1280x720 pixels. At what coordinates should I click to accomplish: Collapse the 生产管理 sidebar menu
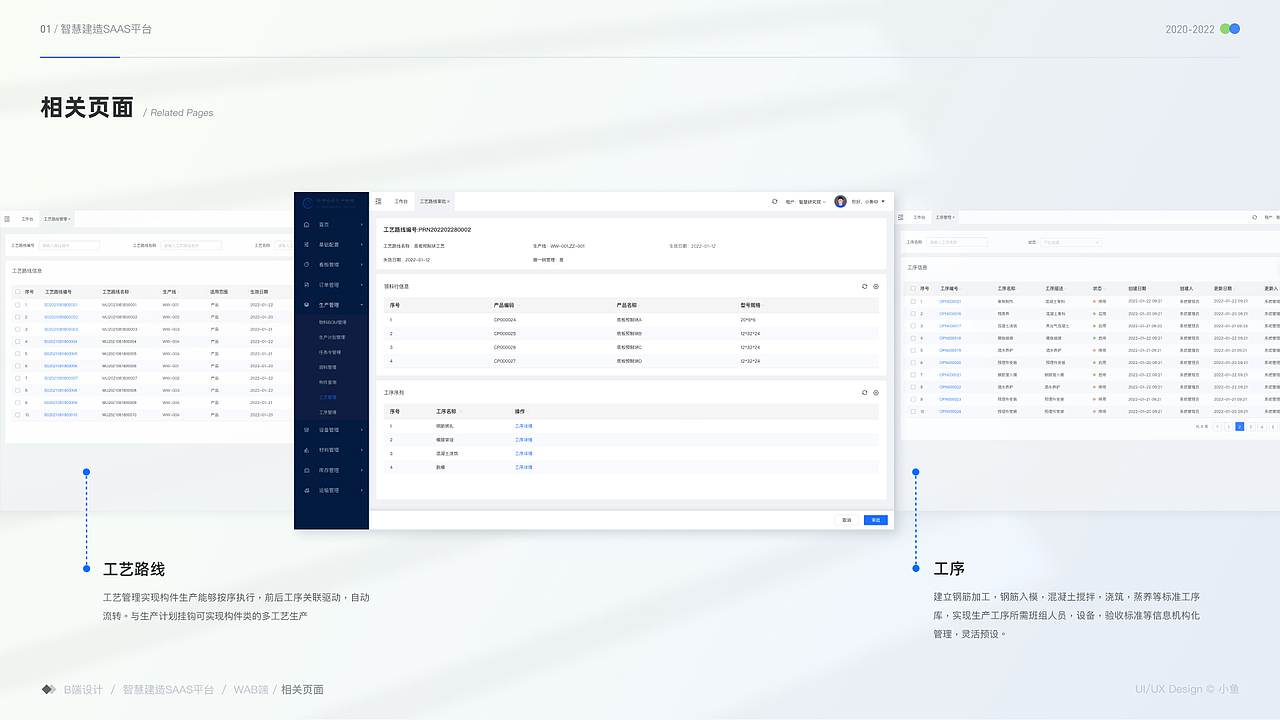point(362,305)
